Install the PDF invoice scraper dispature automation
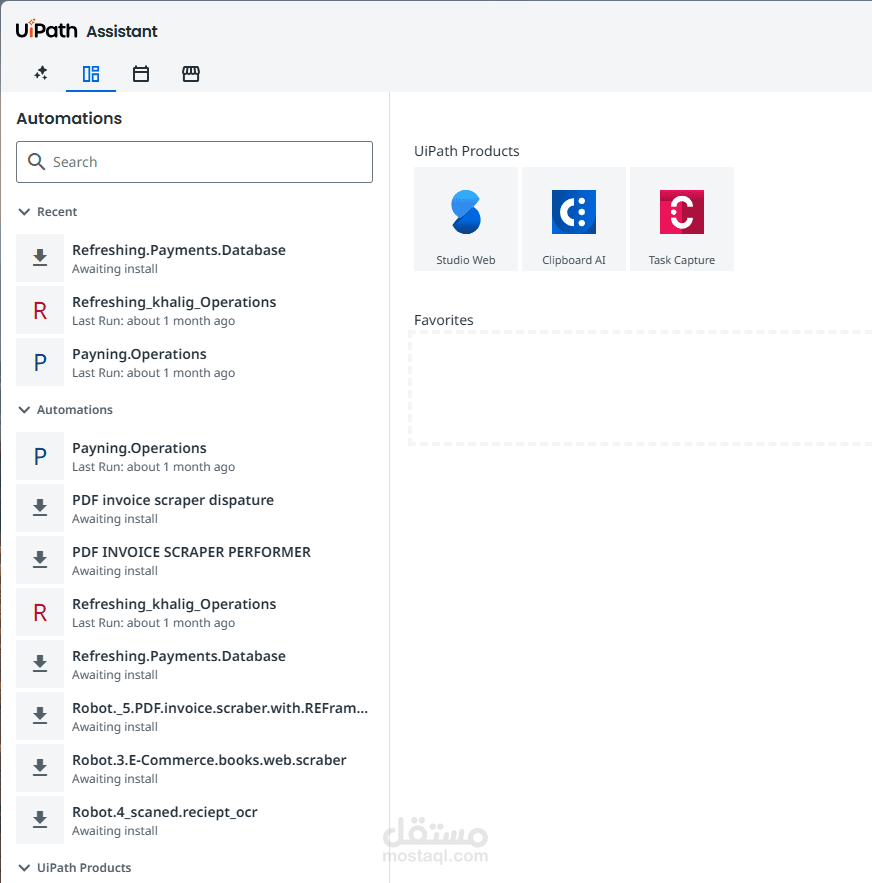This screenshot has width=872, height=883. click(x=40, y=508)
